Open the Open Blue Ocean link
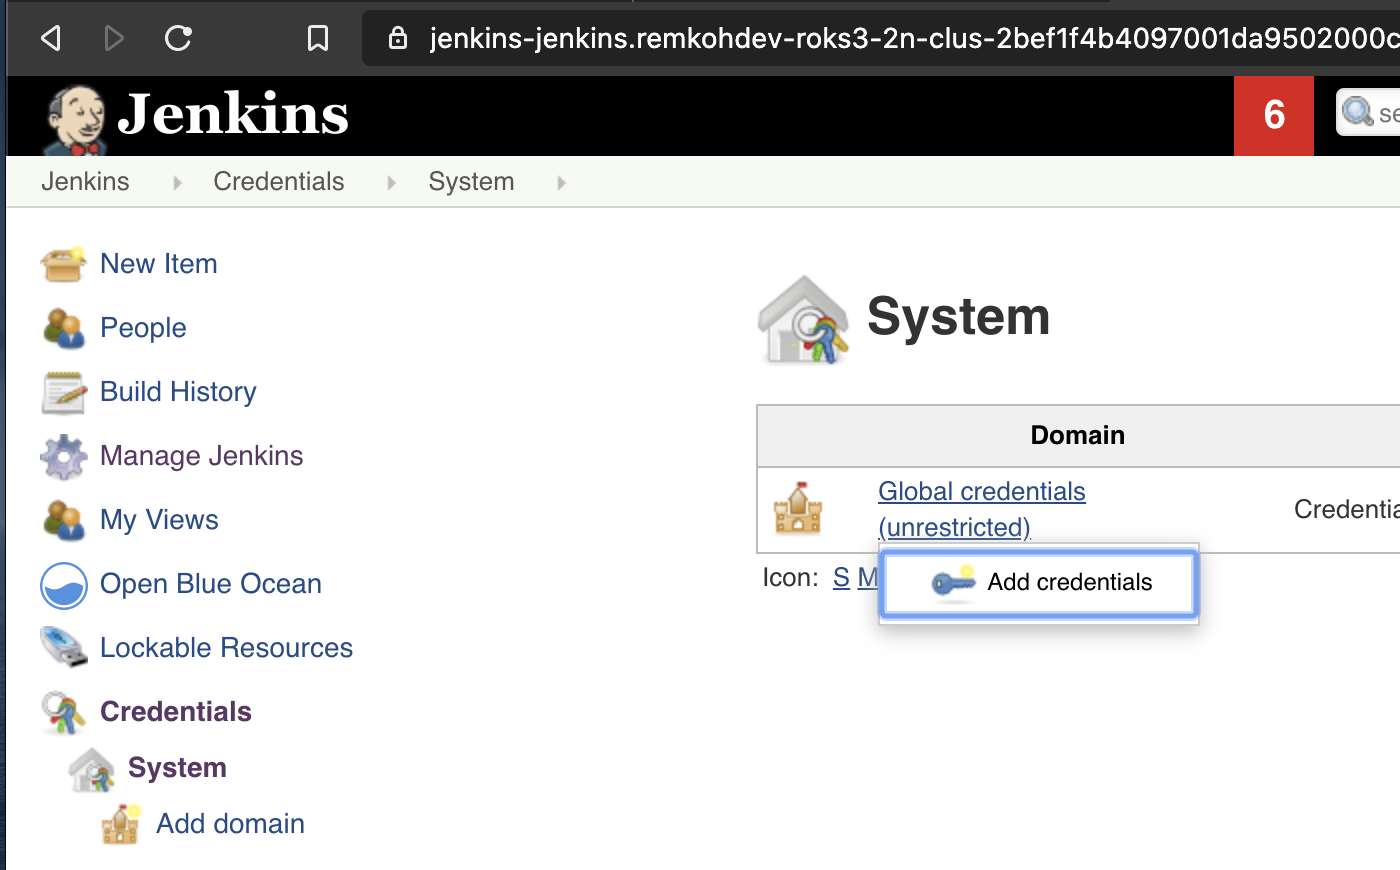The width and height of the screenshot is (1400, 870). point(211,583)
